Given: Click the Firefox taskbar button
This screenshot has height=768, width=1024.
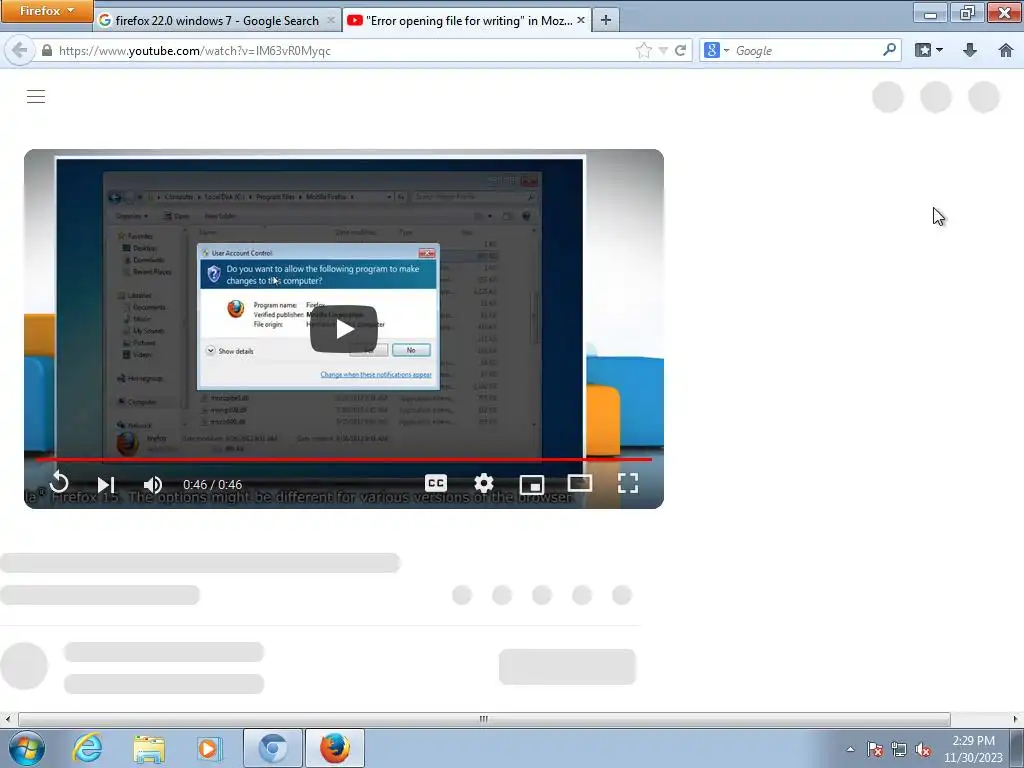Looking at the screenshot, I should pos(334,748).
